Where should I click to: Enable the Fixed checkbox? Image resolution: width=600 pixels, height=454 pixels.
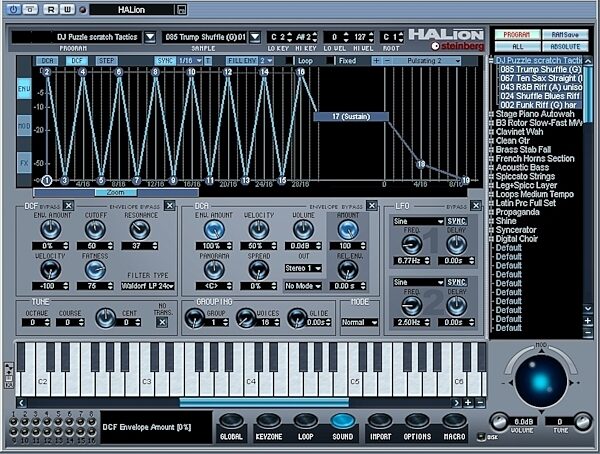(x=330, y=61)
